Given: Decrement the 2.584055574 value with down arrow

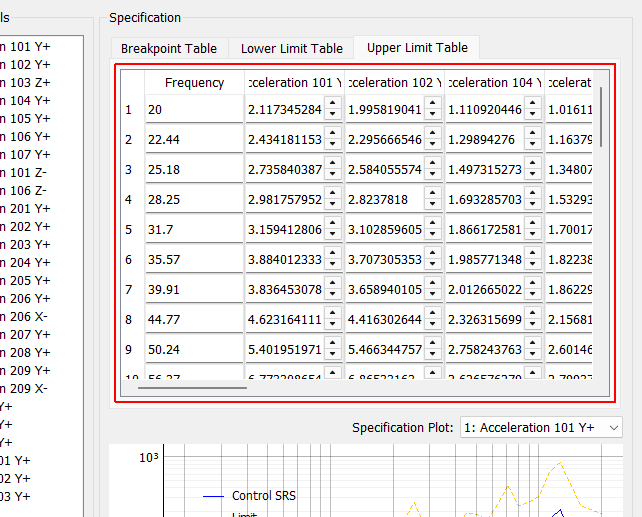Looking at the screenshot, I should [433, 174].
